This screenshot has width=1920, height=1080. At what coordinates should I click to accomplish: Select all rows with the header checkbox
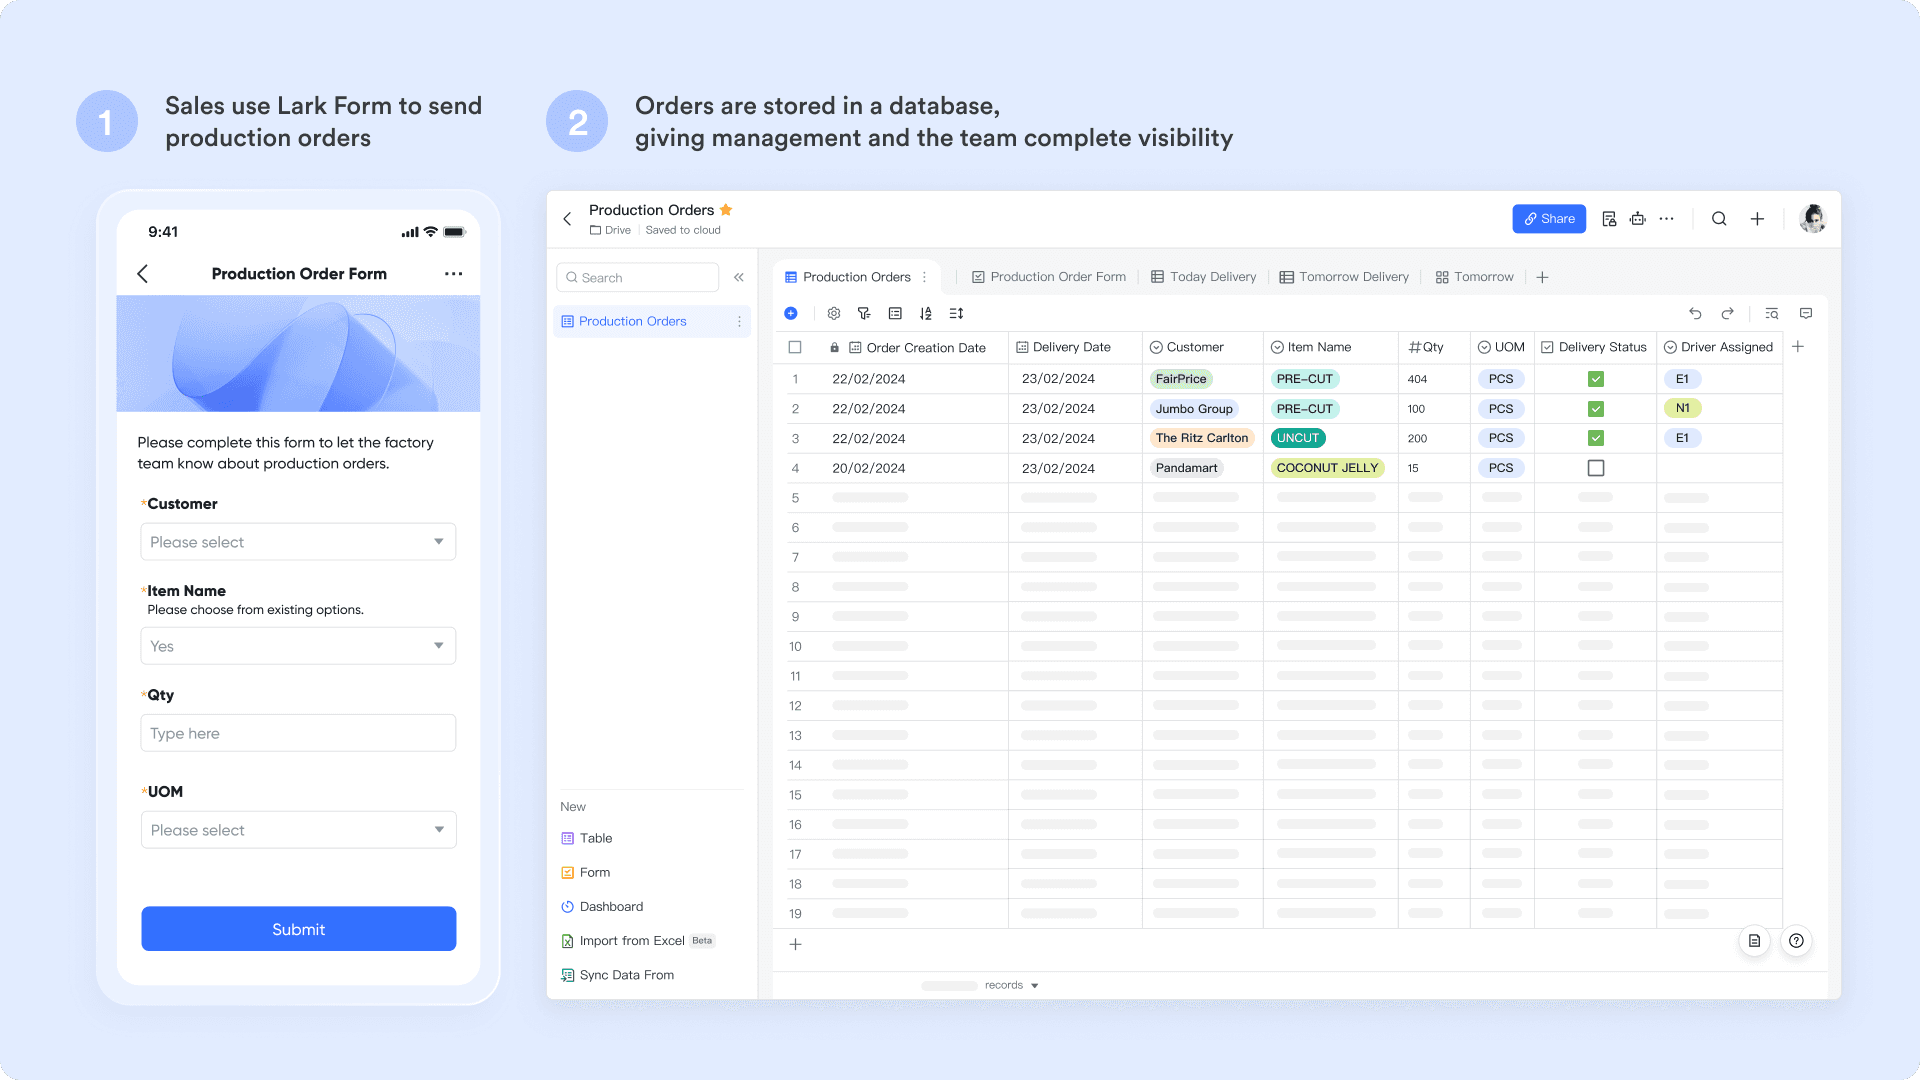click(795, 347)
